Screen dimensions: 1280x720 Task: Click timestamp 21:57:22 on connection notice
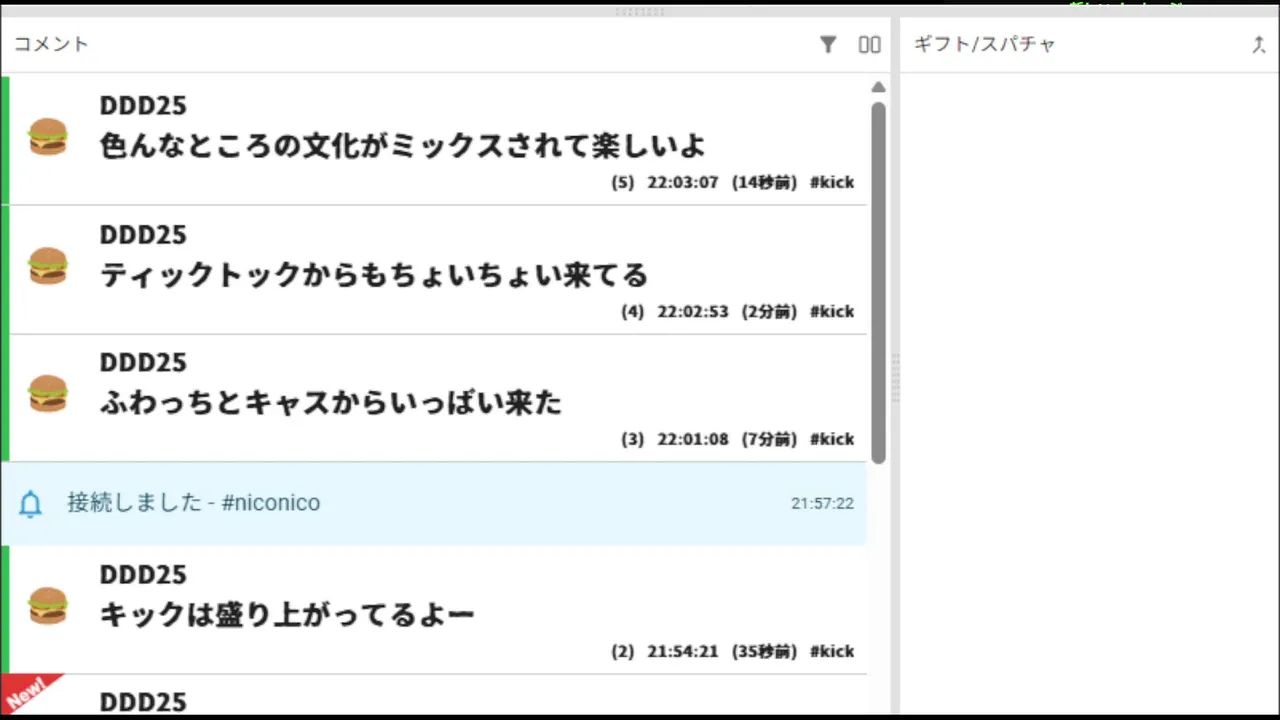coord(822,504)
